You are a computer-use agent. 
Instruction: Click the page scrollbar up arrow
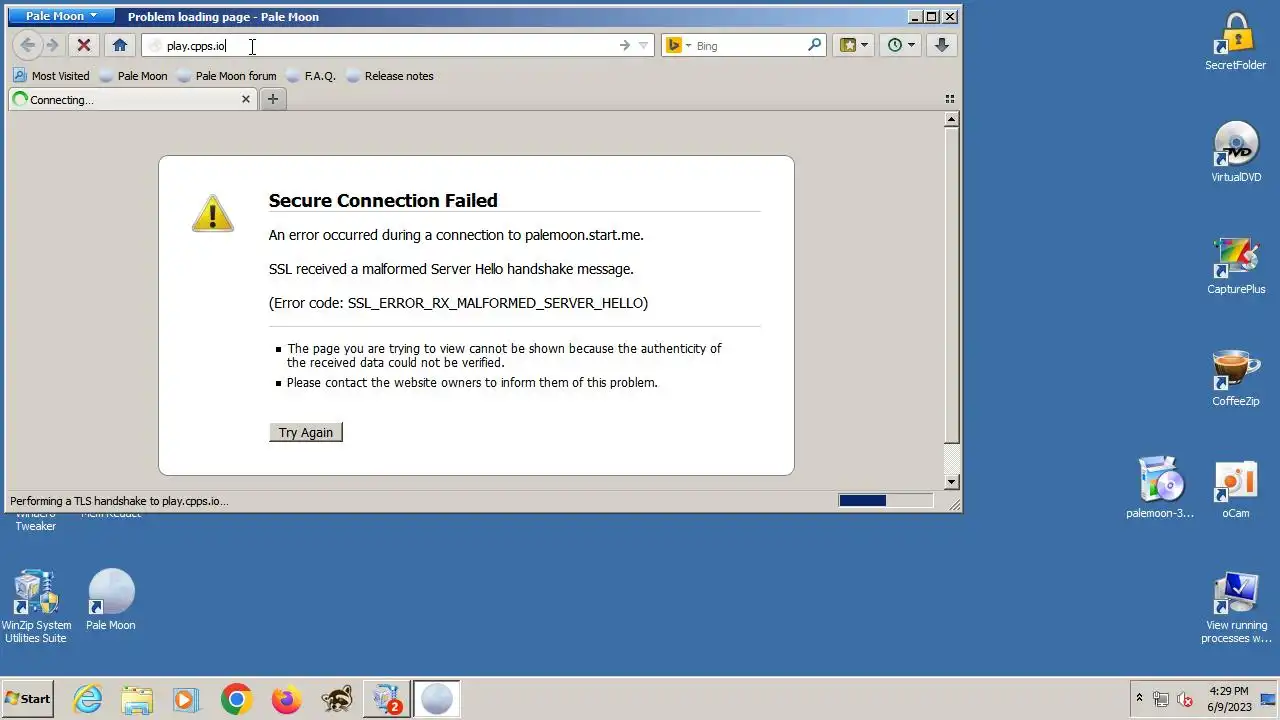[952, 119]
